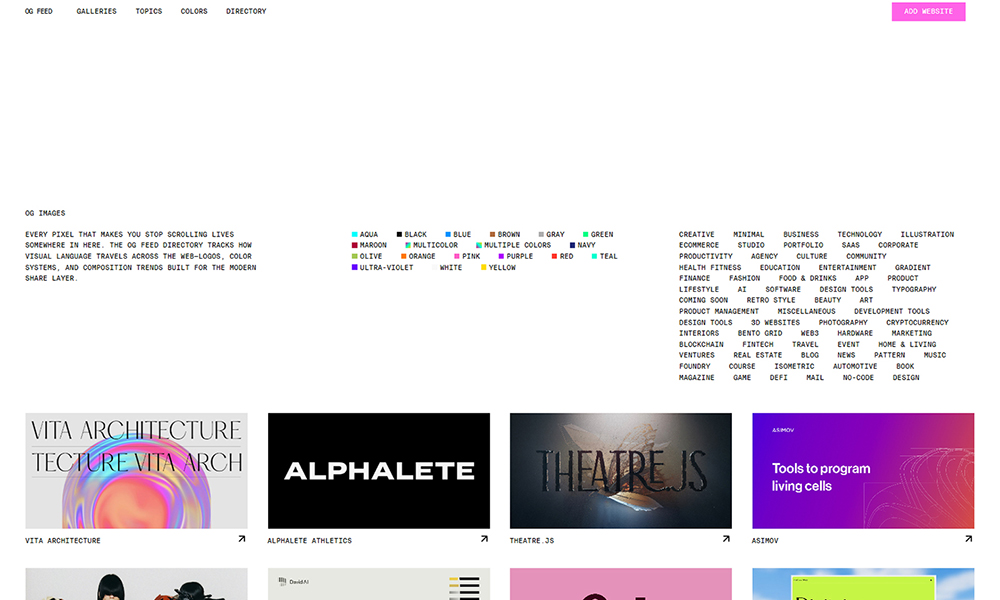Open the Directory nav link

pos(246,12)
